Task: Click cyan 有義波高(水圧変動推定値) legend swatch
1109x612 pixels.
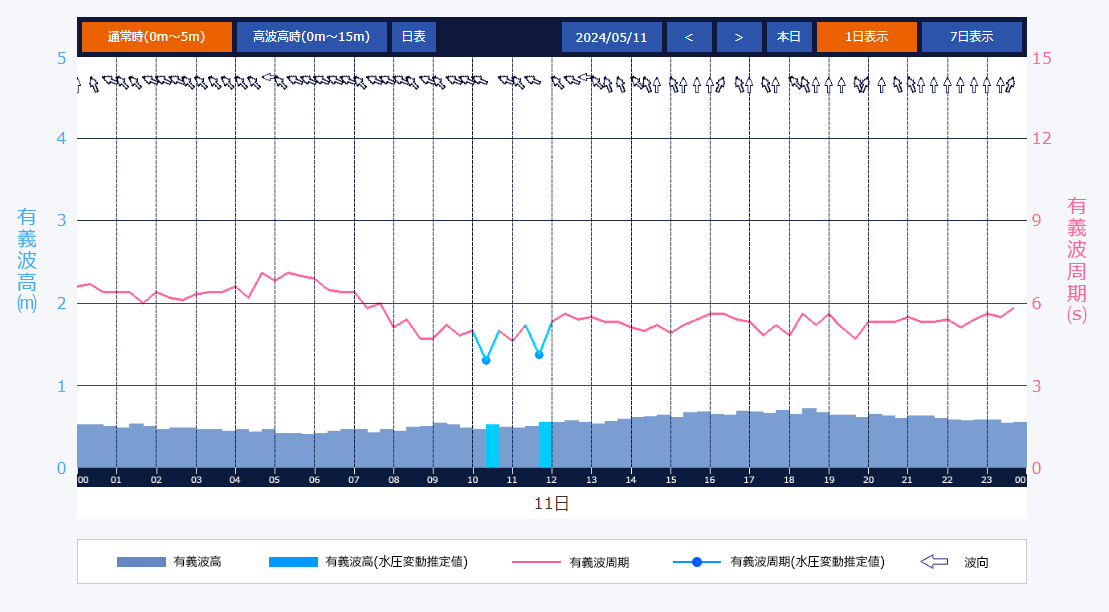Action: point(293,562)
